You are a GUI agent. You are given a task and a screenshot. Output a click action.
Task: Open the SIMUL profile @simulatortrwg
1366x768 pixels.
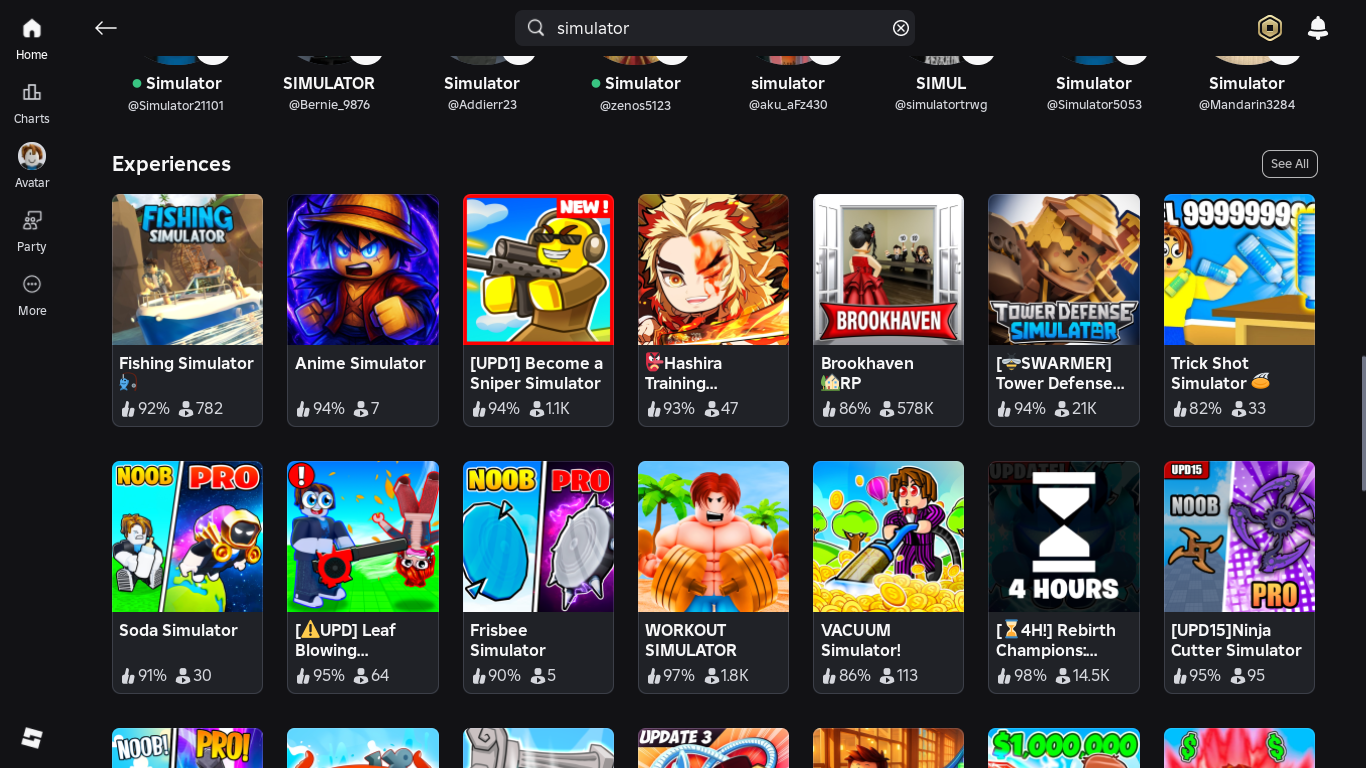coord(941,93)
